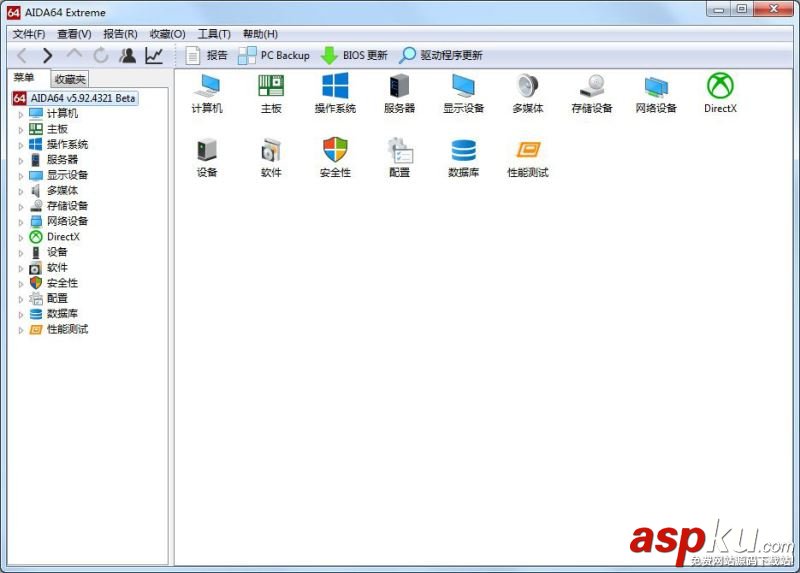The height and width of the screenshot is (573, 800).
Task: Click the back navigation arrow
Action: pos(22,55)
